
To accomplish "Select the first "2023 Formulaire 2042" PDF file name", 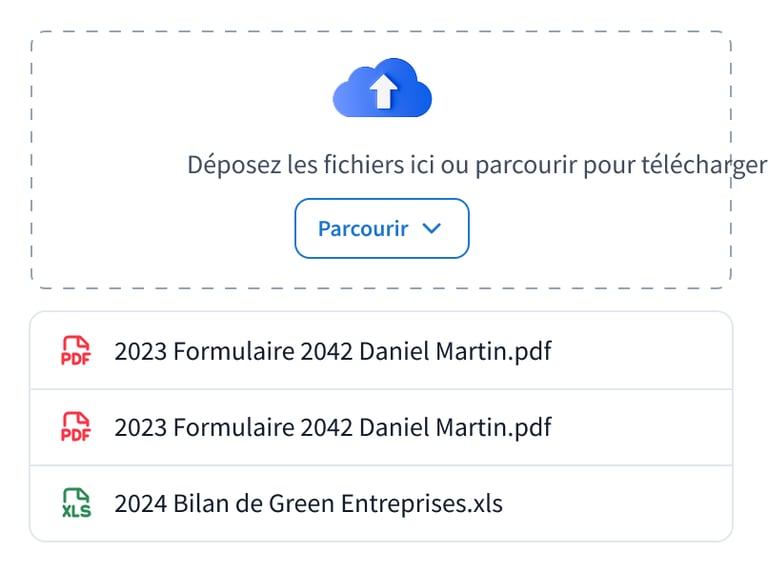I will 234,351.
